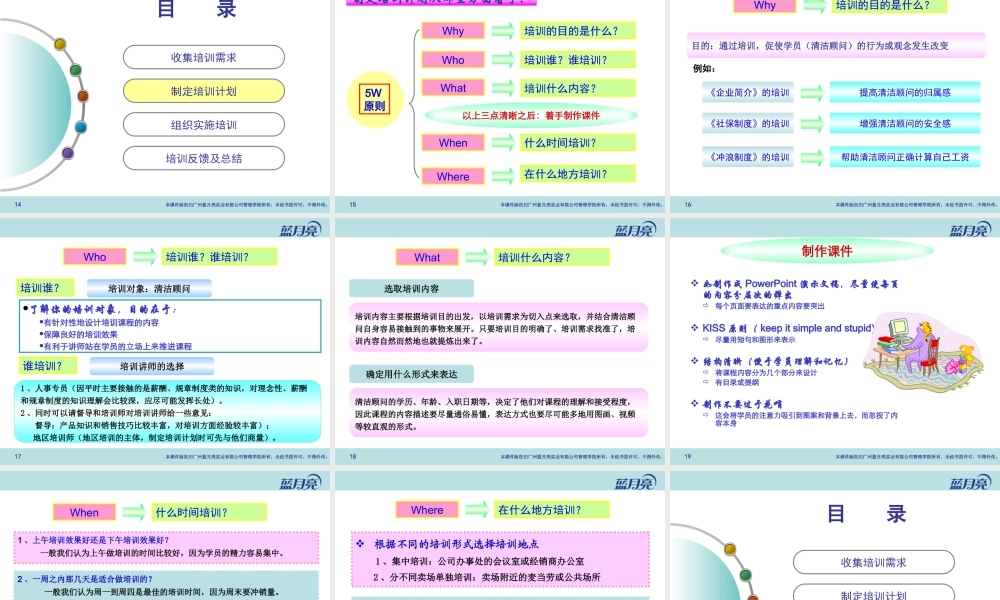Click the 提高清洁顾问的归属感 box
This screenshot has height=600, width=1000.
point(904,92)
